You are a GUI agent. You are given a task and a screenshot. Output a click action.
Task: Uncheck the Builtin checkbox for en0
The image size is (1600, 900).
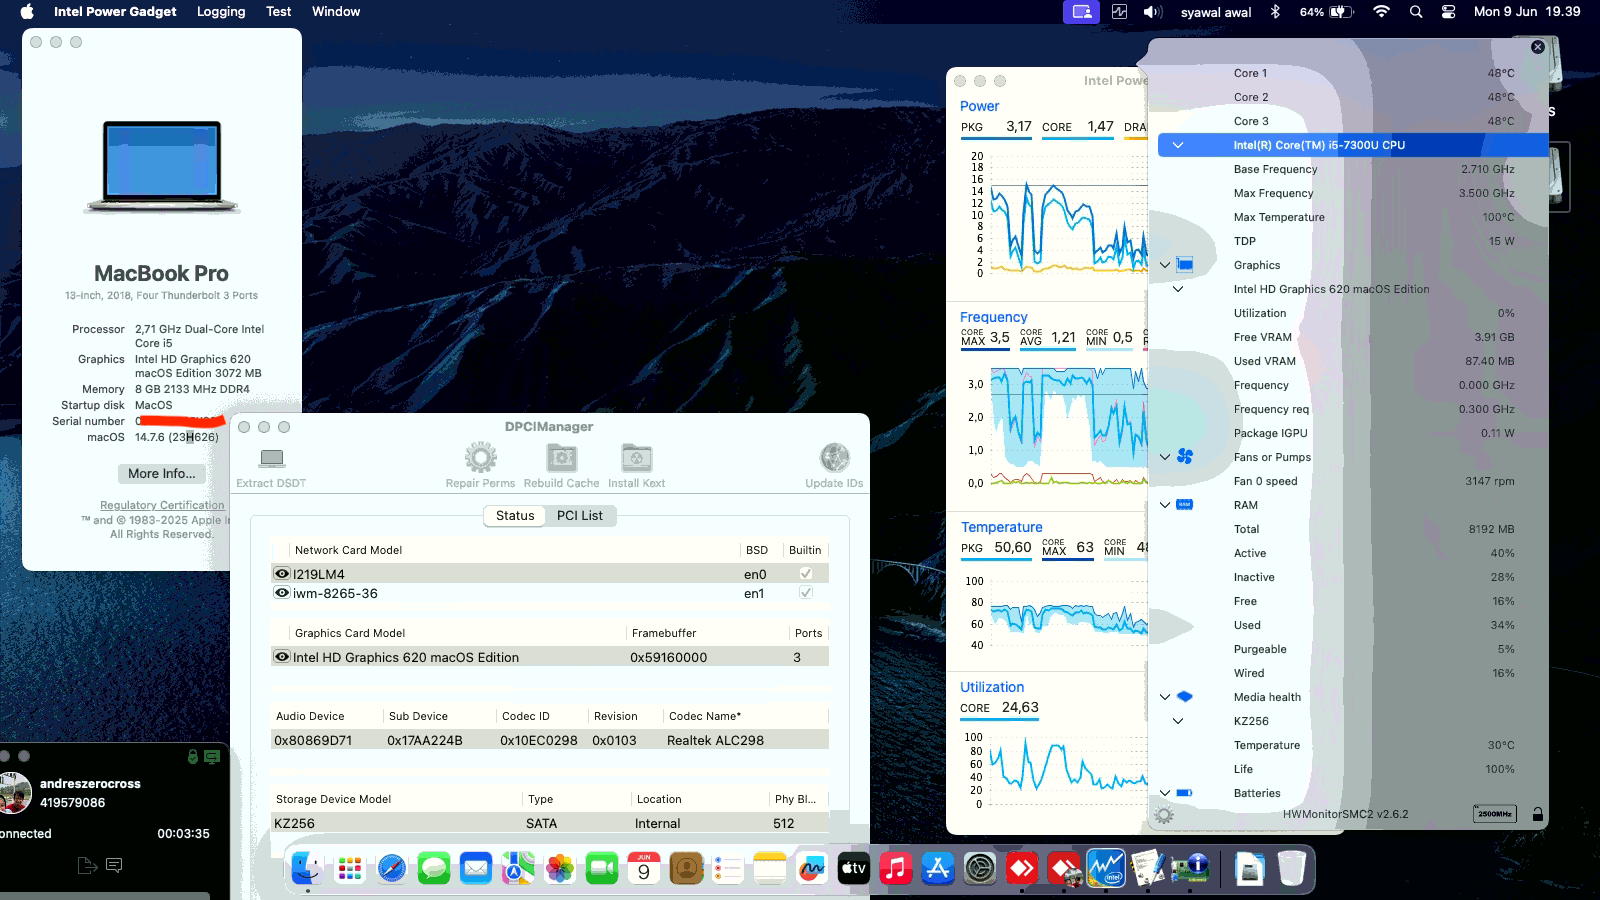[805, 573]
